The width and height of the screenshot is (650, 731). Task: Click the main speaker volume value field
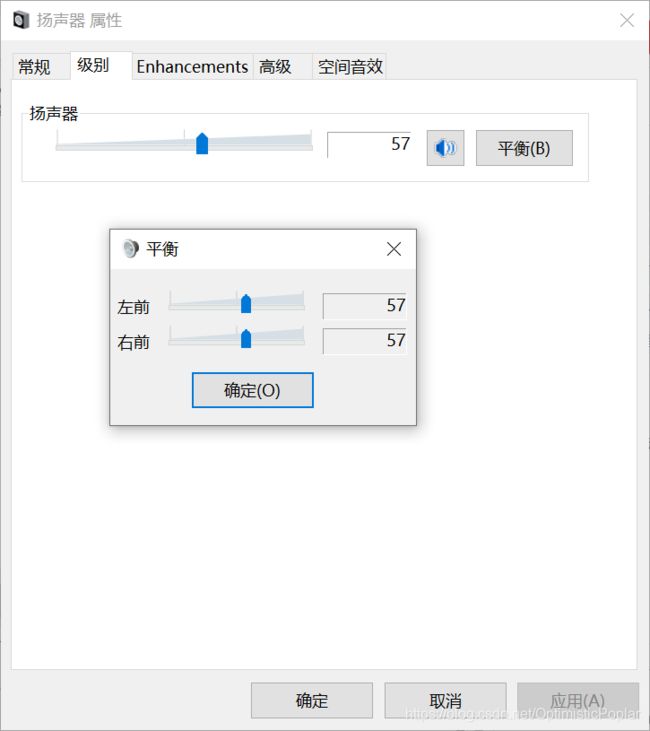(369, 145)
